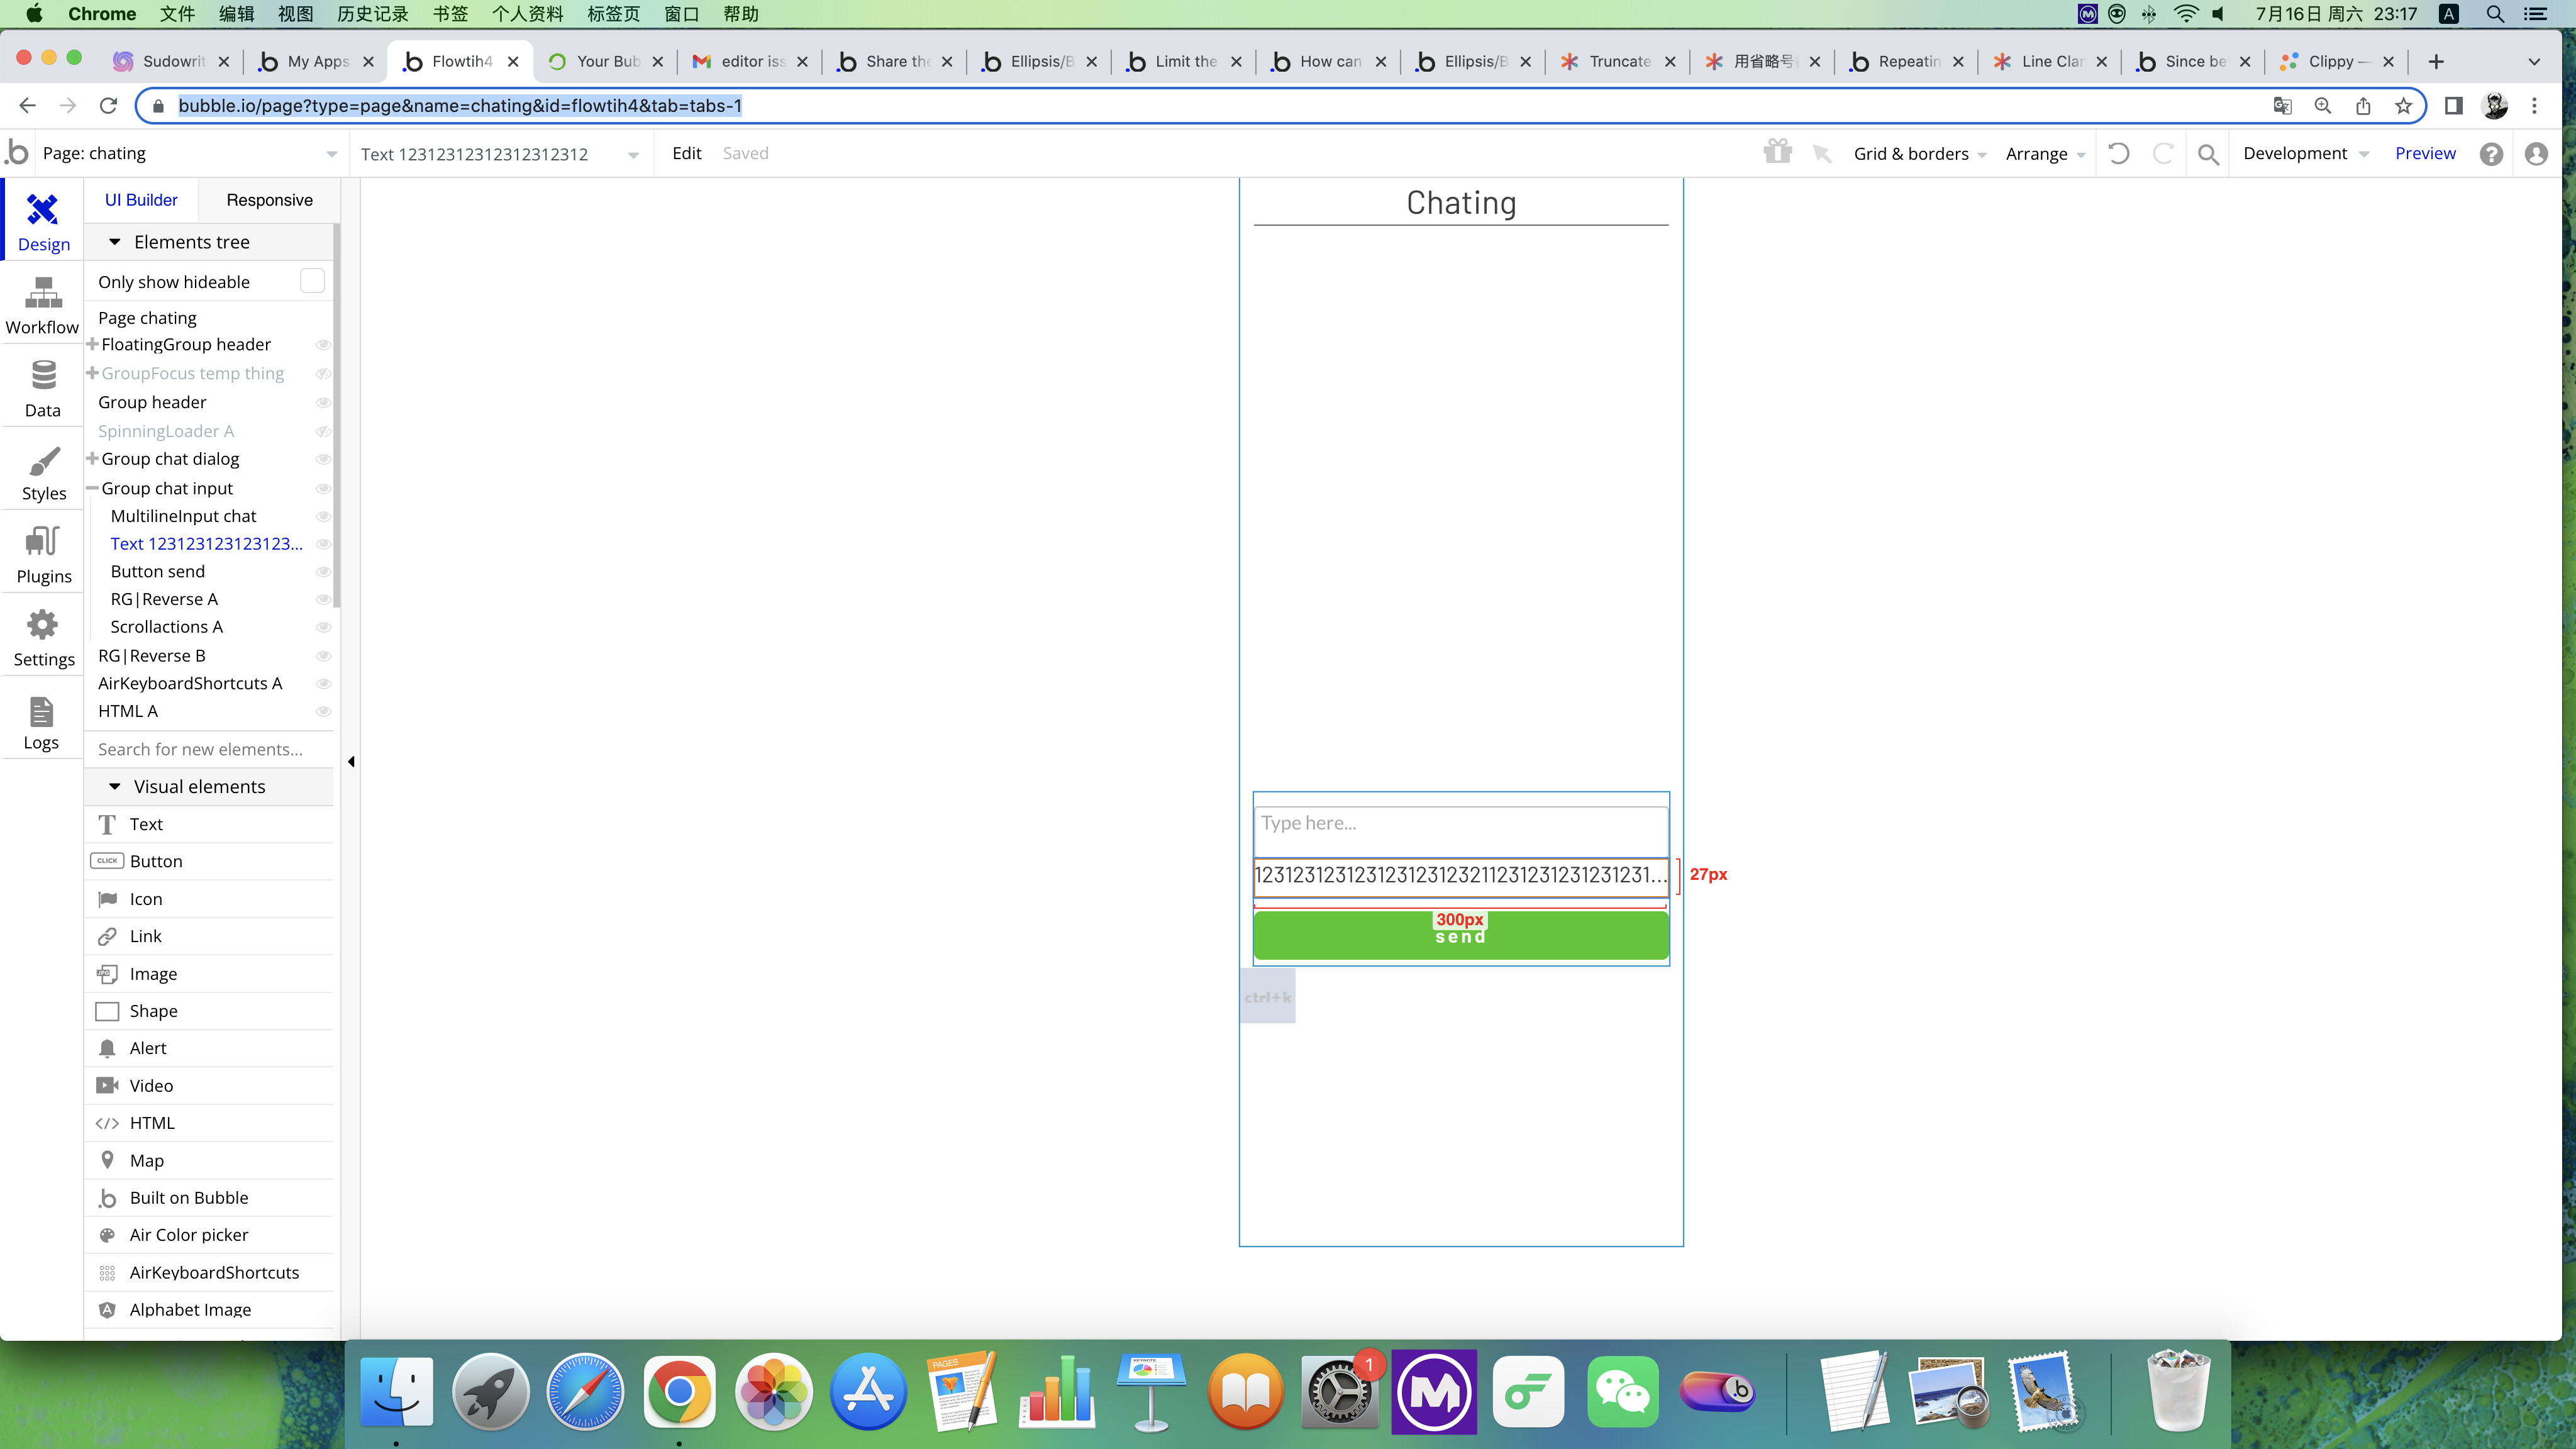Click the Preview link
The image size is (2576, 1449).
point(2424,153)
